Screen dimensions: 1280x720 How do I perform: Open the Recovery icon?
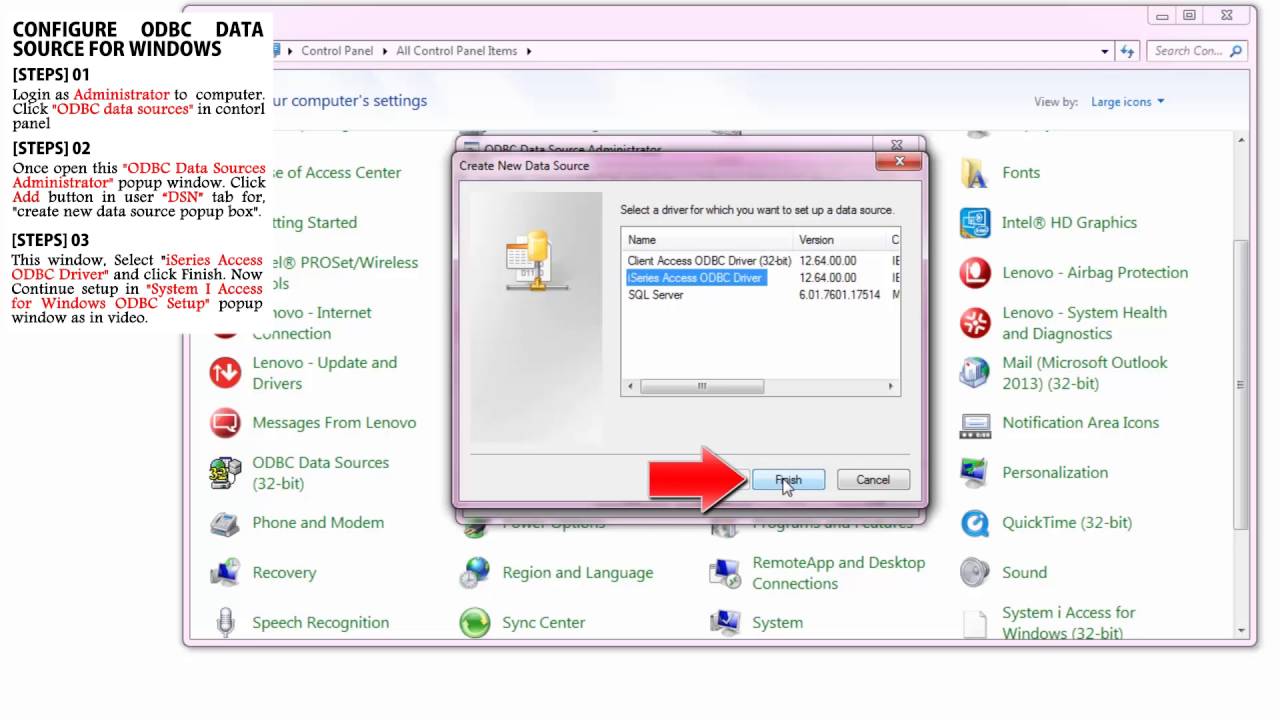[x=225, y=573]
